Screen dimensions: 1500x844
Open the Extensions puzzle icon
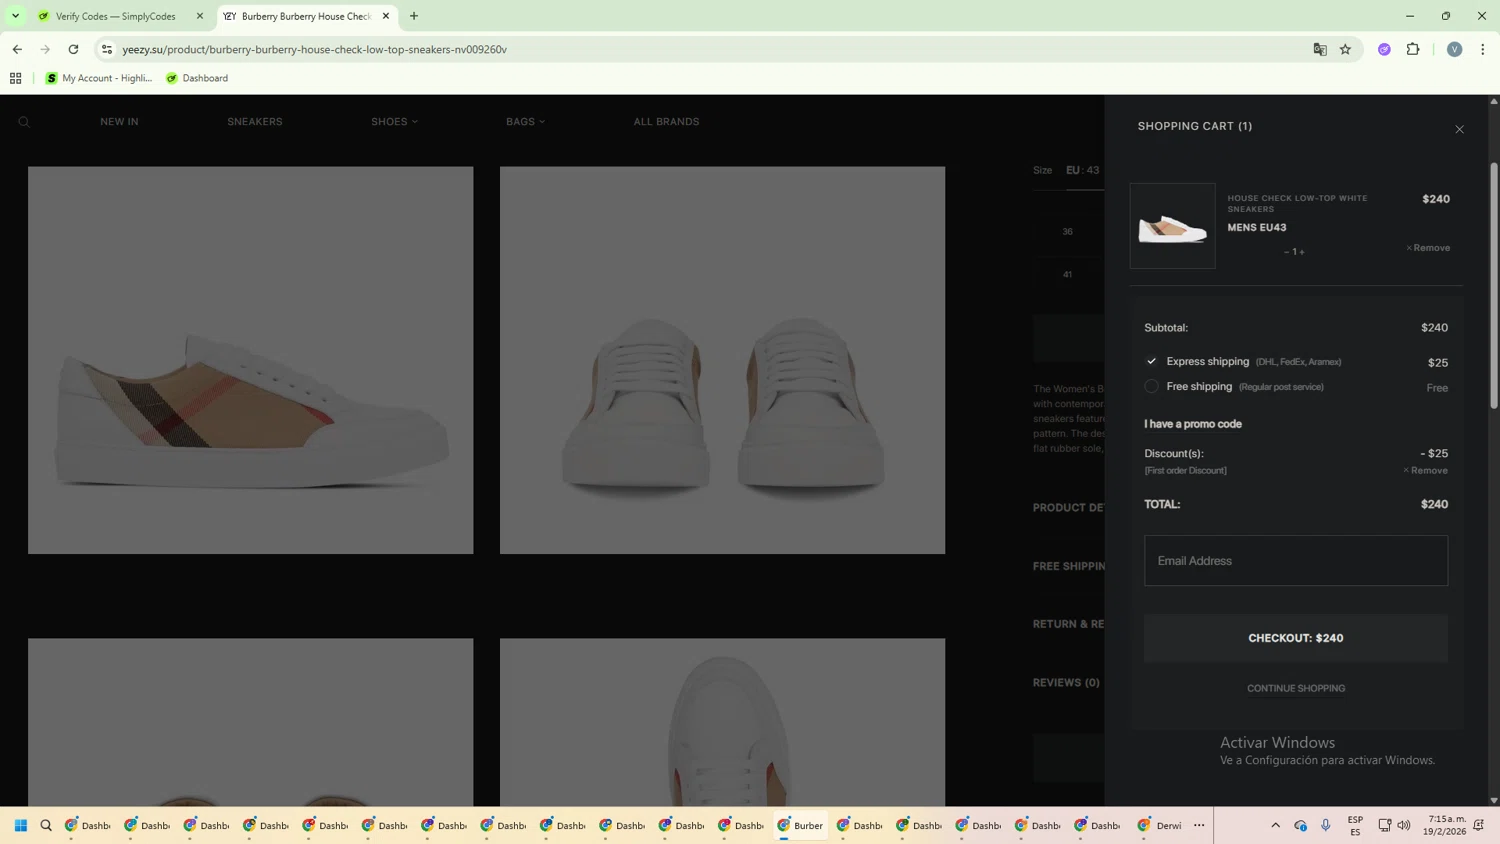coord(1413,49)
